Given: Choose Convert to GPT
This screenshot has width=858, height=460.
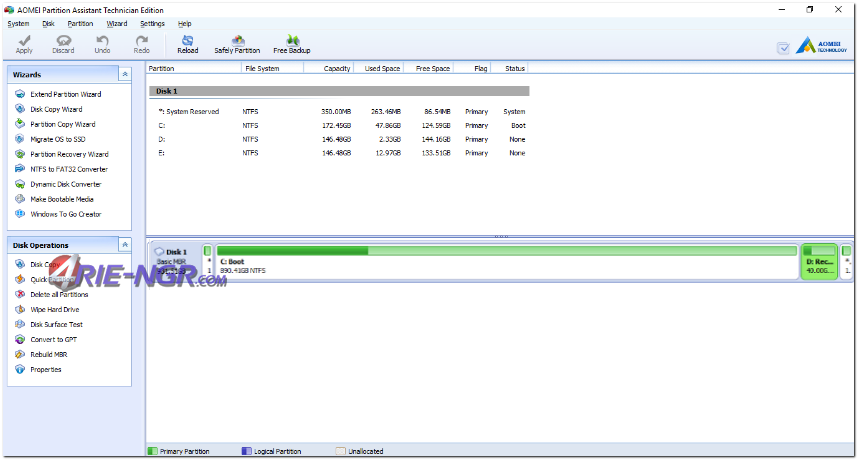Looking at the screenshot, I should pyautogui.click(x=54, y=340).
